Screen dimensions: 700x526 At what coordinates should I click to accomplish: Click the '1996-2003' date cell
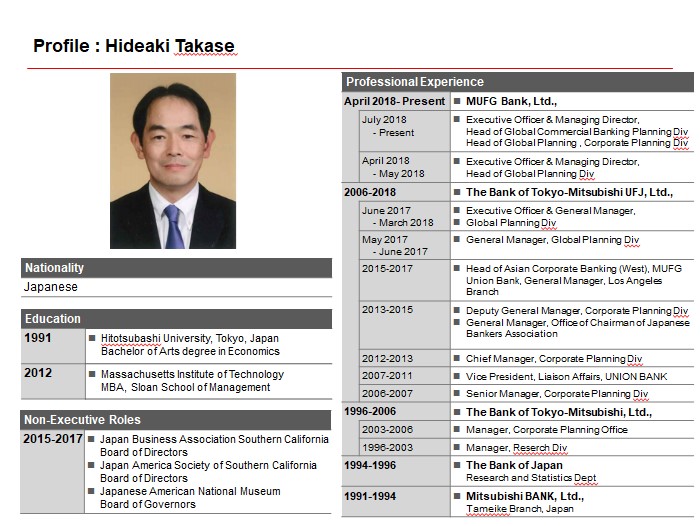point(404,447)
